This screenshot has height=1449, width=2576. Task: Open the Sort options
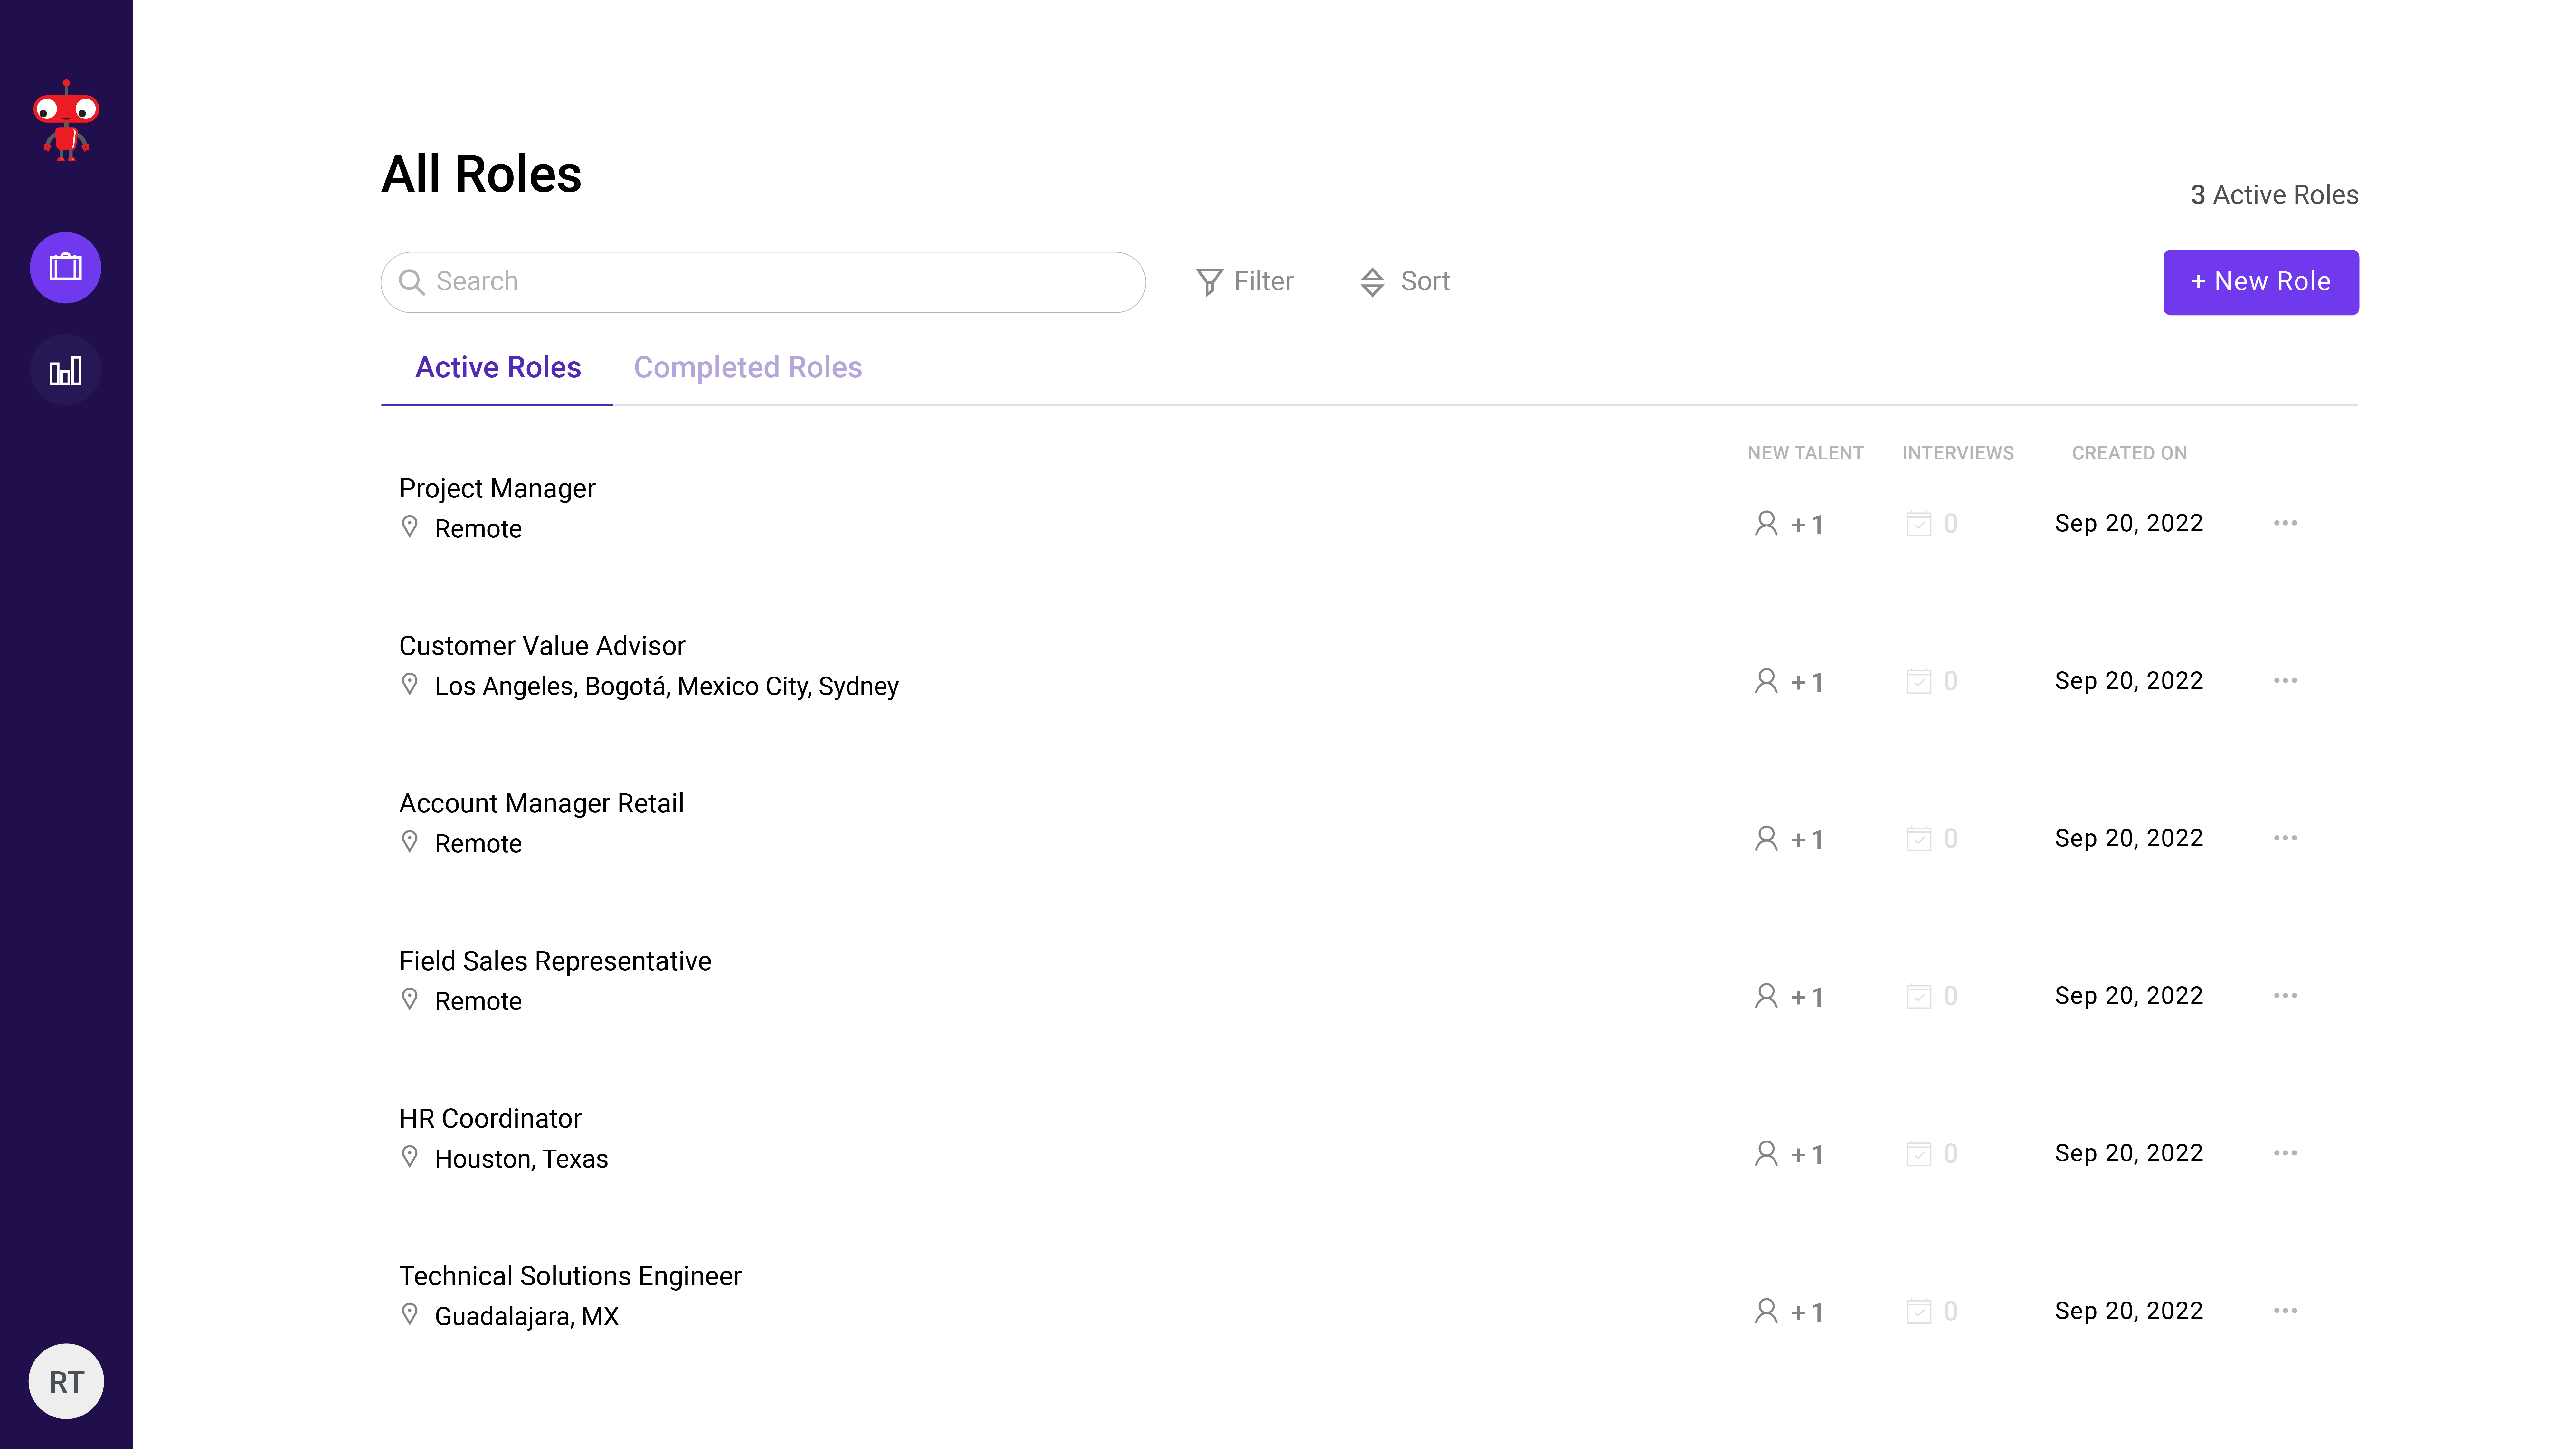(x=1404, y=281)
